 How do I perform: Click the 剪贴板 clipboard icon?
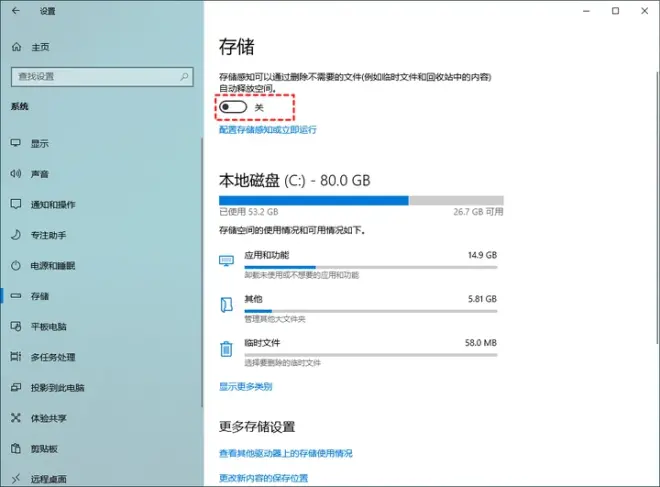point(16,448)
